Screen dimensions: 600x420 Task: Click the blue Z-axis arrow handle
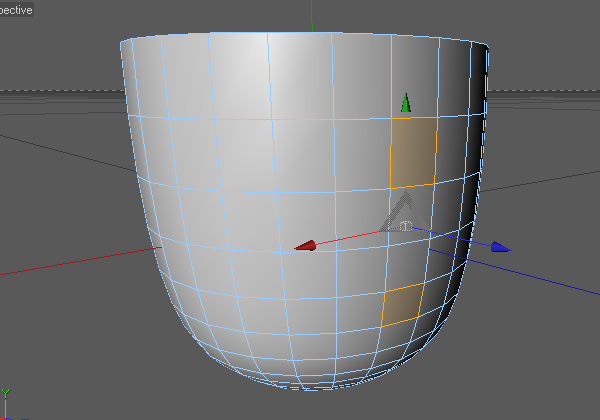click(x=501, y=247)
